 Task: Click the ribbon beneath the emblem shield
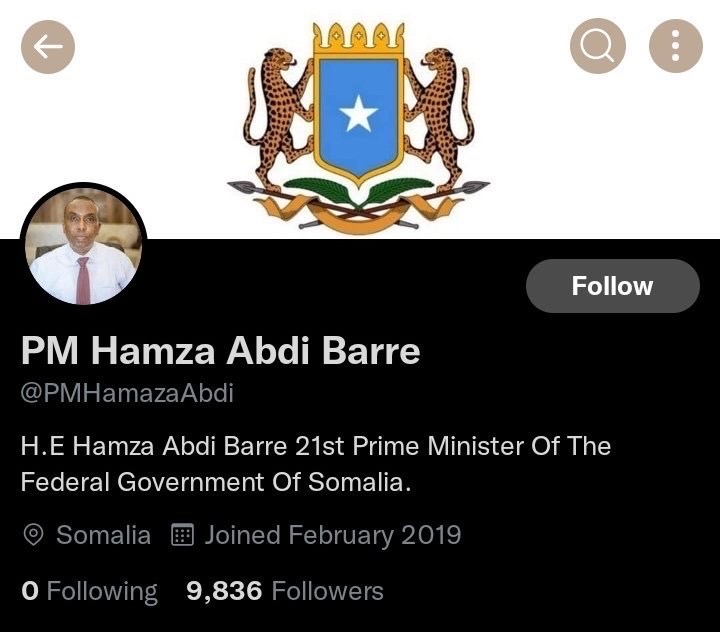[x=358, y=212]
